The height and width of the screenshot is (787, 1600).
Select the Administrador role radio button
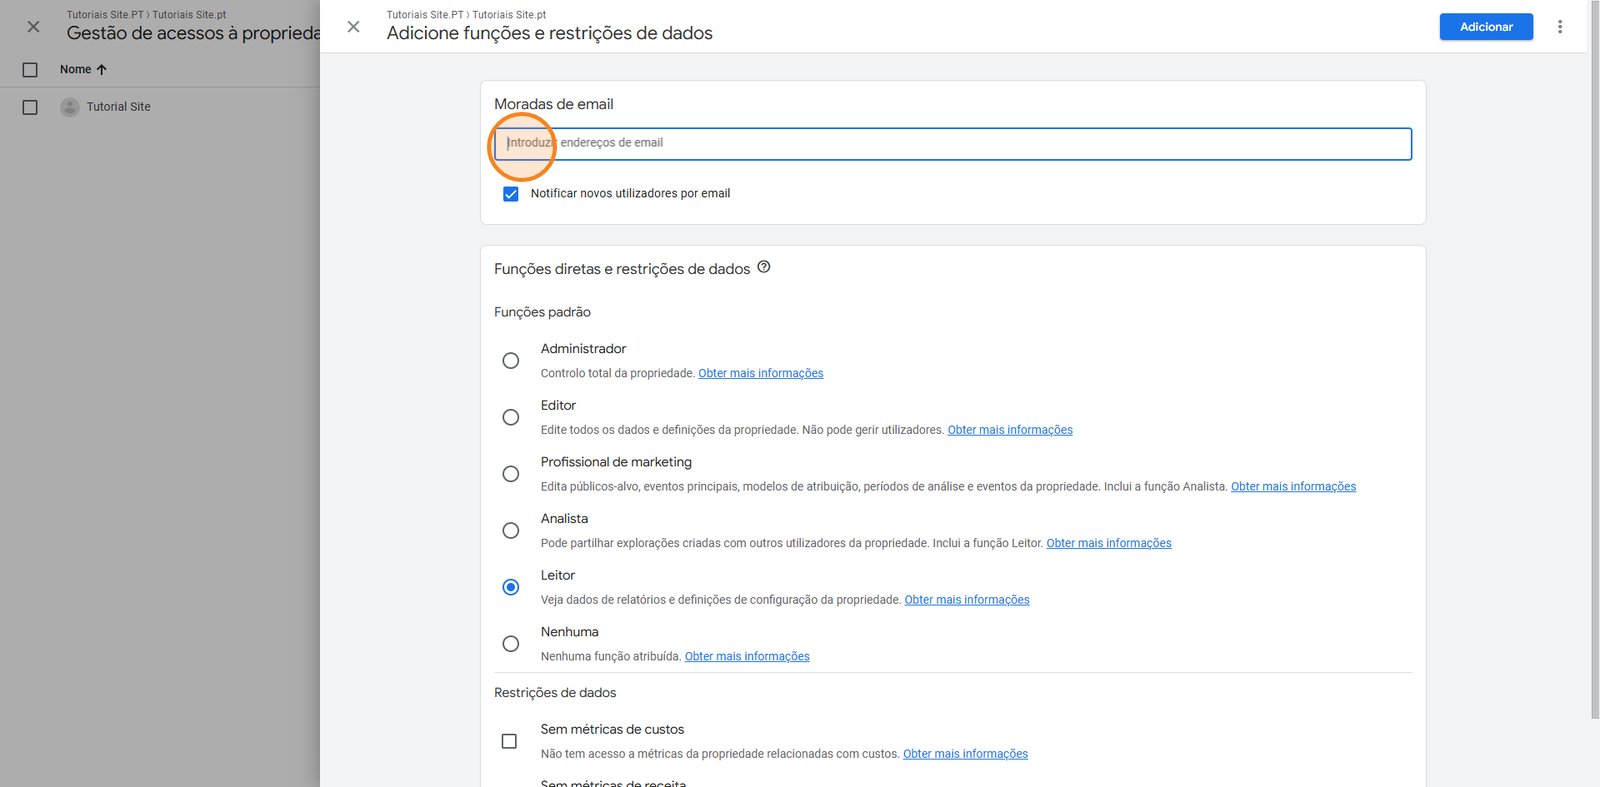(511, 360)
